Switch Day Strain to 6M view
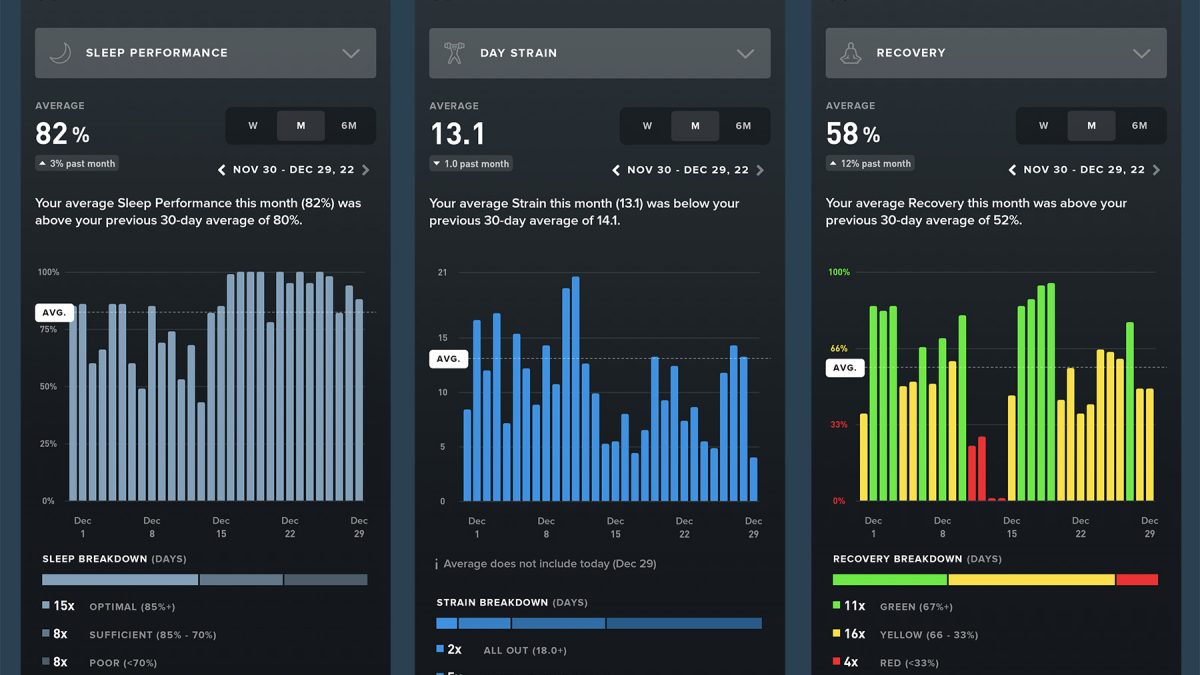Screen dimensions: 1200x675 (x=743, y=126)
